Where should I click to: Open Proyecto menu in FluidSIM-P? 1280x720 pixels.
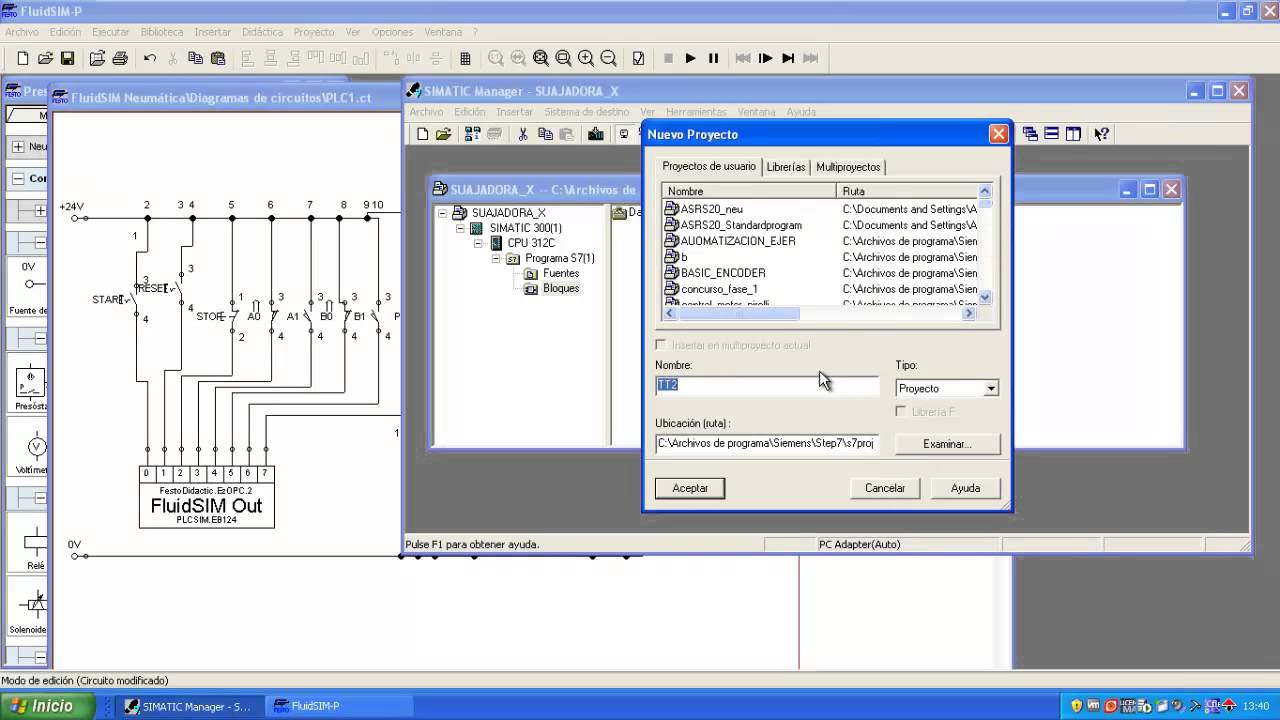(314, 32)
